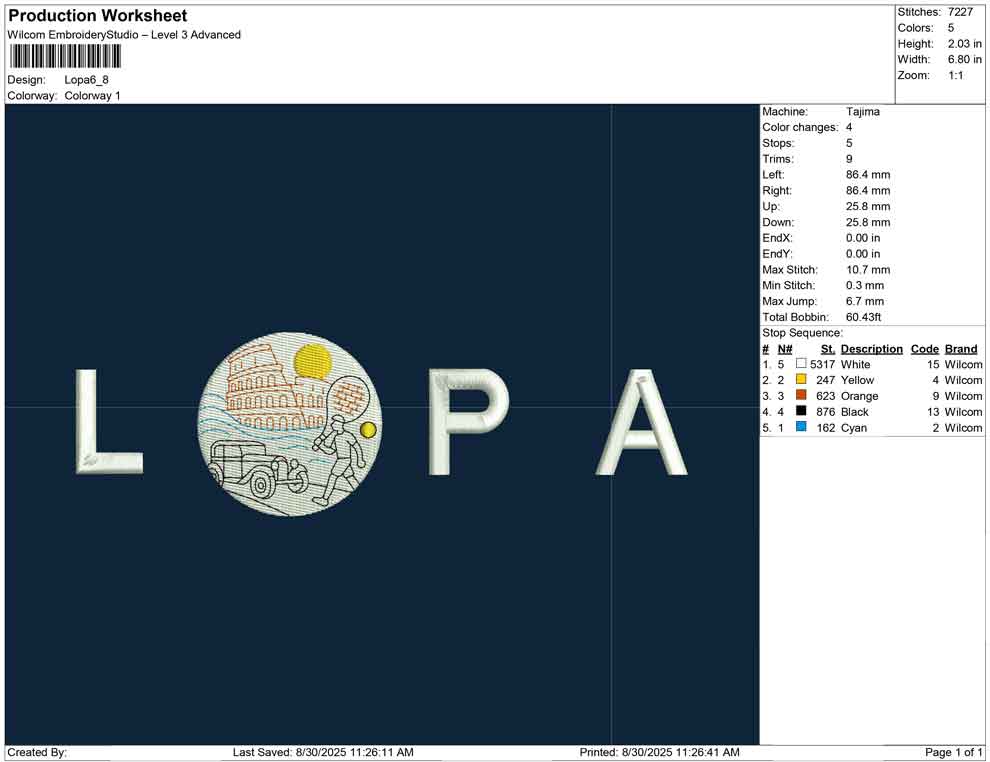The width and height of the screenshot is (990, 762).
Task: Select the Yellow thread color swatch
Action: [x=801, y=380]
